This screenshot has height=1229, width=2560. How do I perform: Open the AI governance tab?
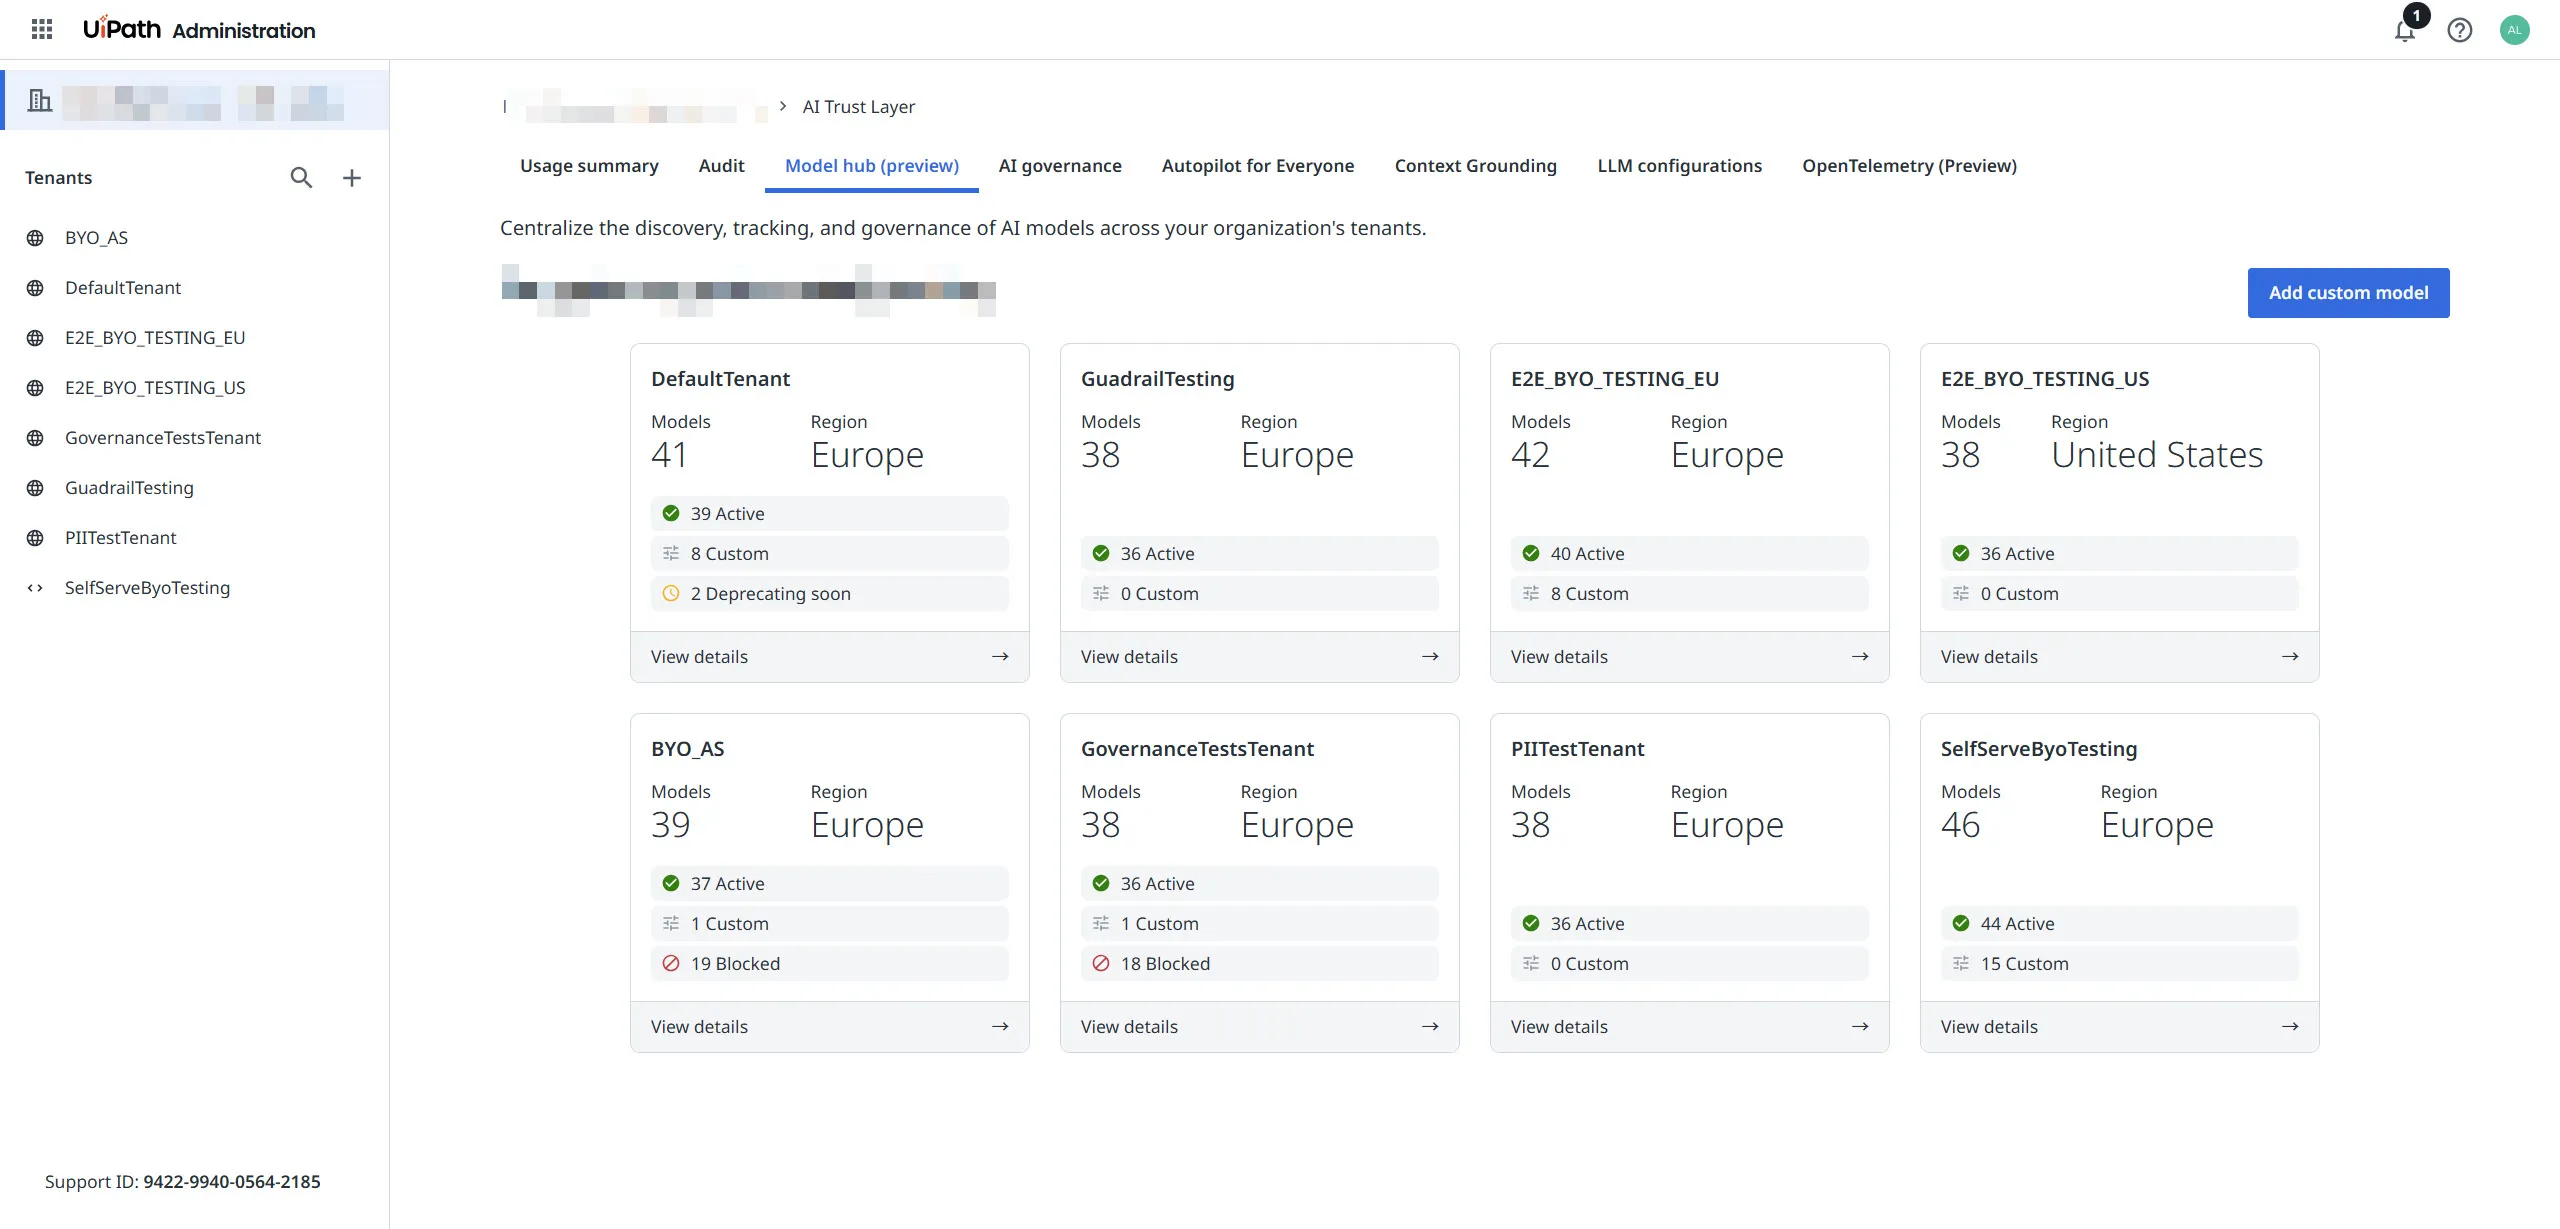point(1060,166)
